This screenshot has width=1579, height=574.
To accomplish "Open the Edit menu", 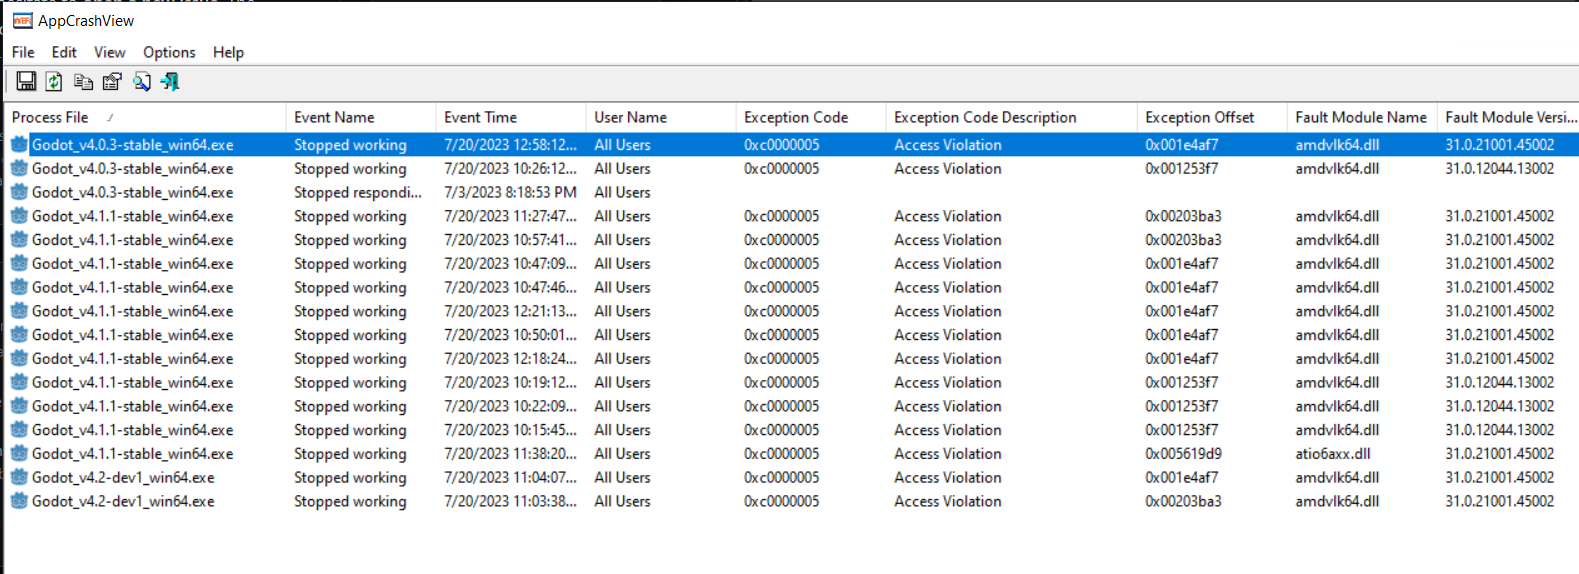I will coord(64,52).
